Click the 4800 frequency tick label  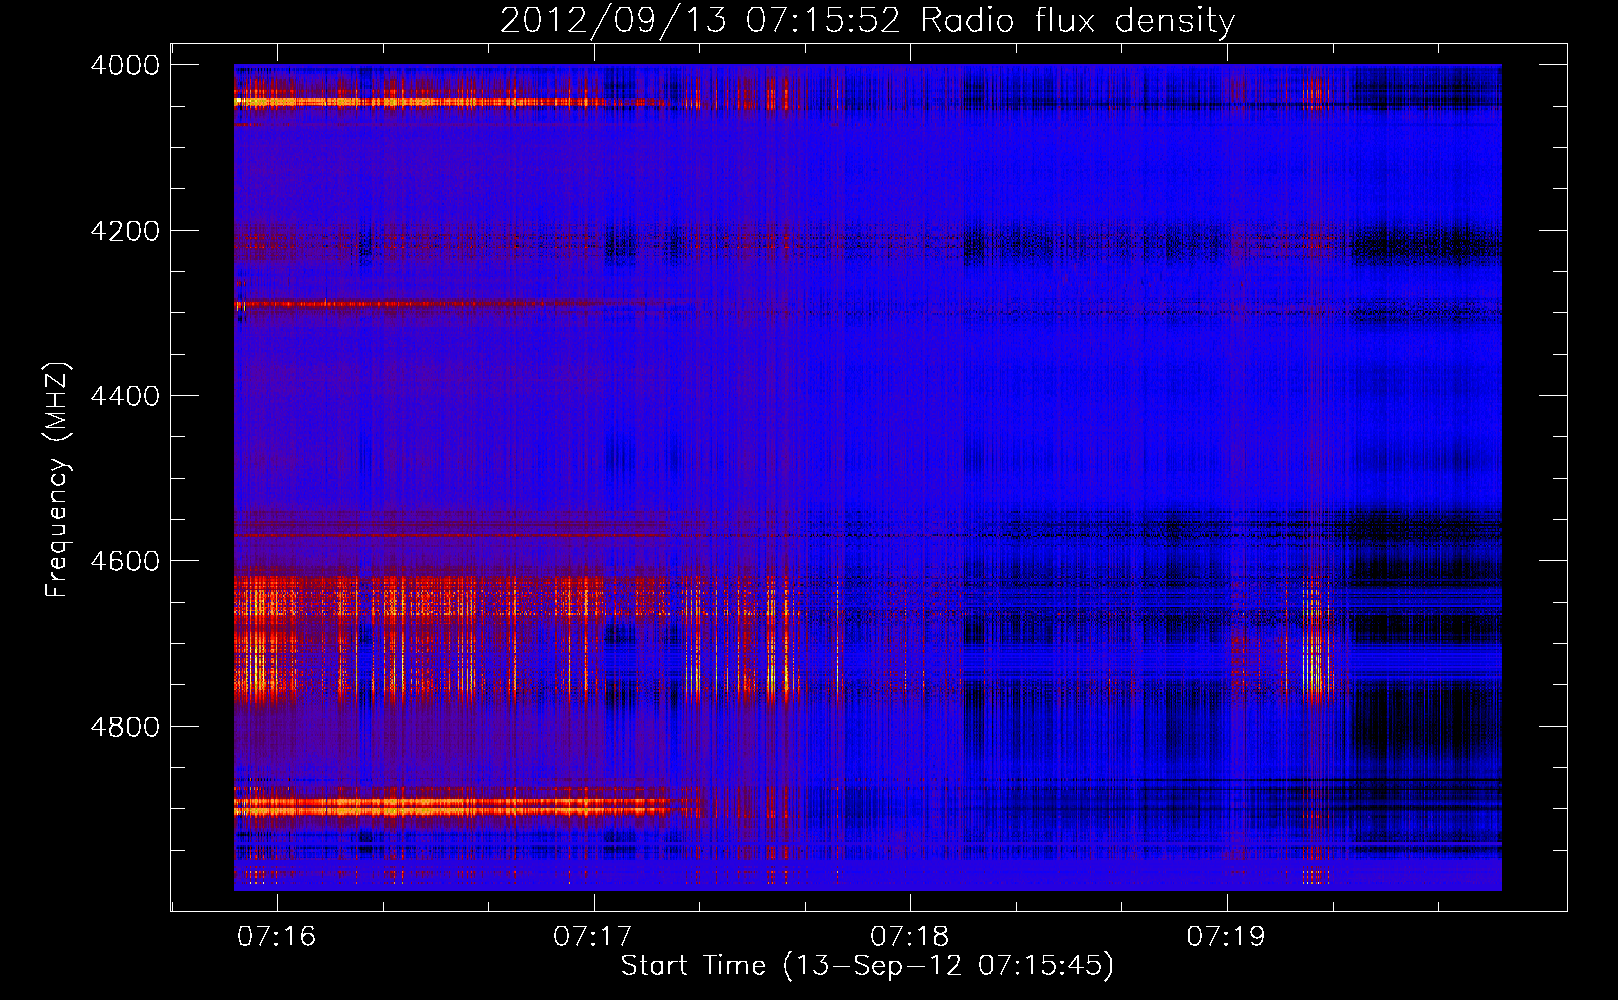(125, 727)
